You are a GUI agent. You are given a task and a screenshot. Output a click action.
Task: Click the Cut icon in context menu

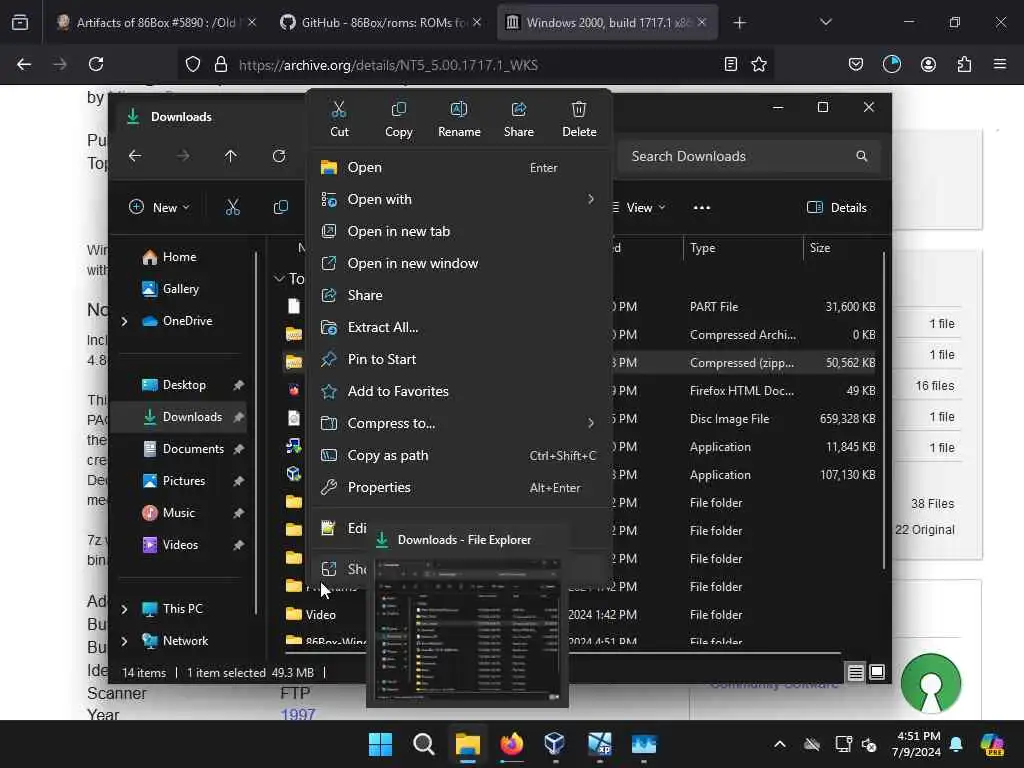click(x=339, y=109)
